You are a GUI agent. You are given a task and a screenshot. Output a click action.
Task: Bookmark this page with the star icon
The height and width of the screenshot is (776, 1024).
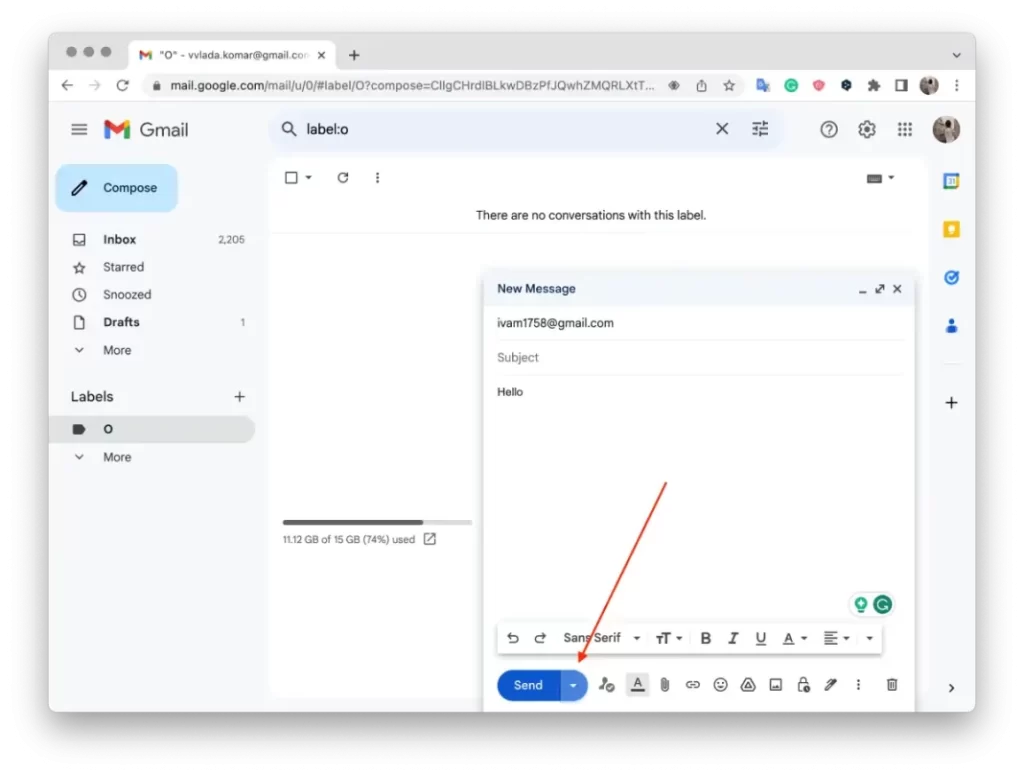tap(729, 86)
